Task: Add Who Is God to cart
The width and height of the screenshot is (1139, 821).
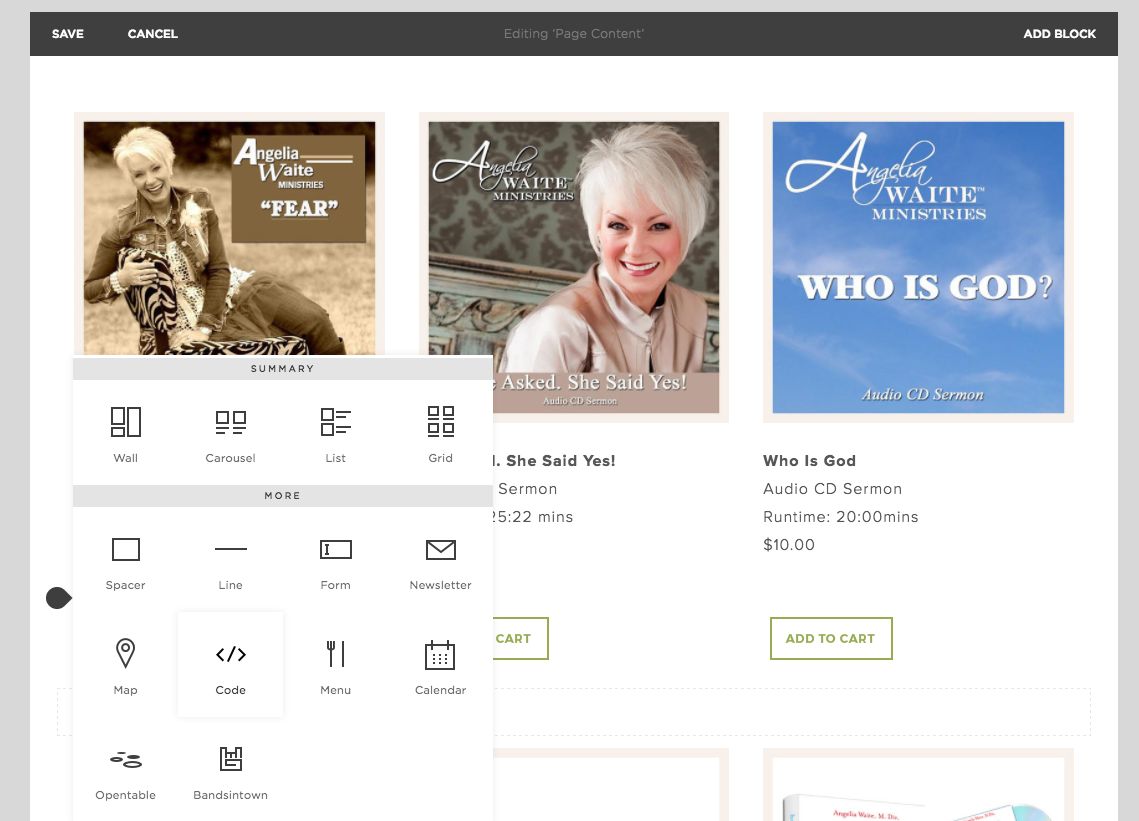Action: (831, 639)
